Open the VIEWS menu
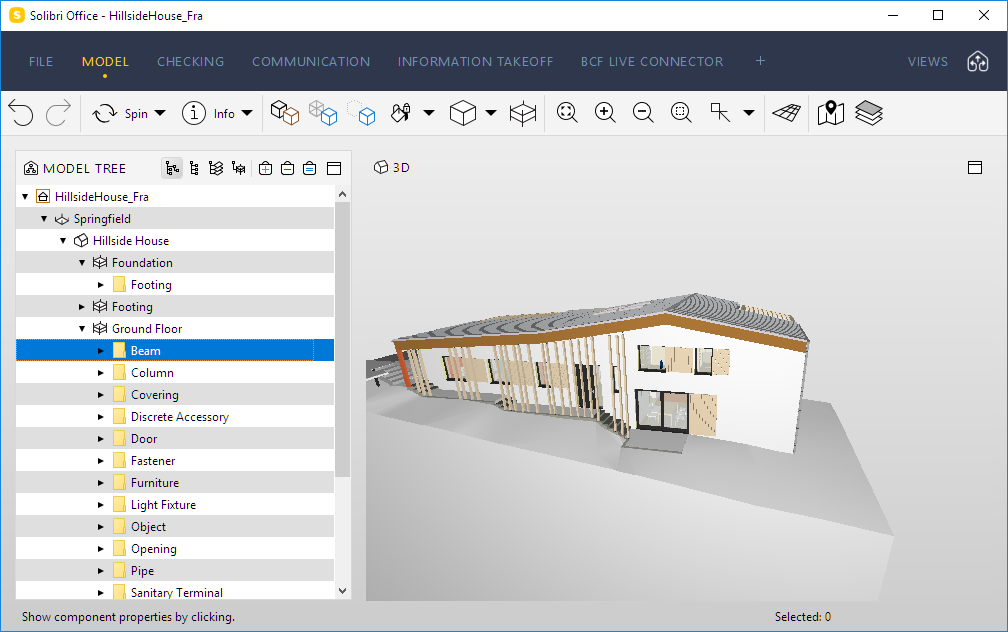This screenshot has height=632, width=1008. pos(927,61)
